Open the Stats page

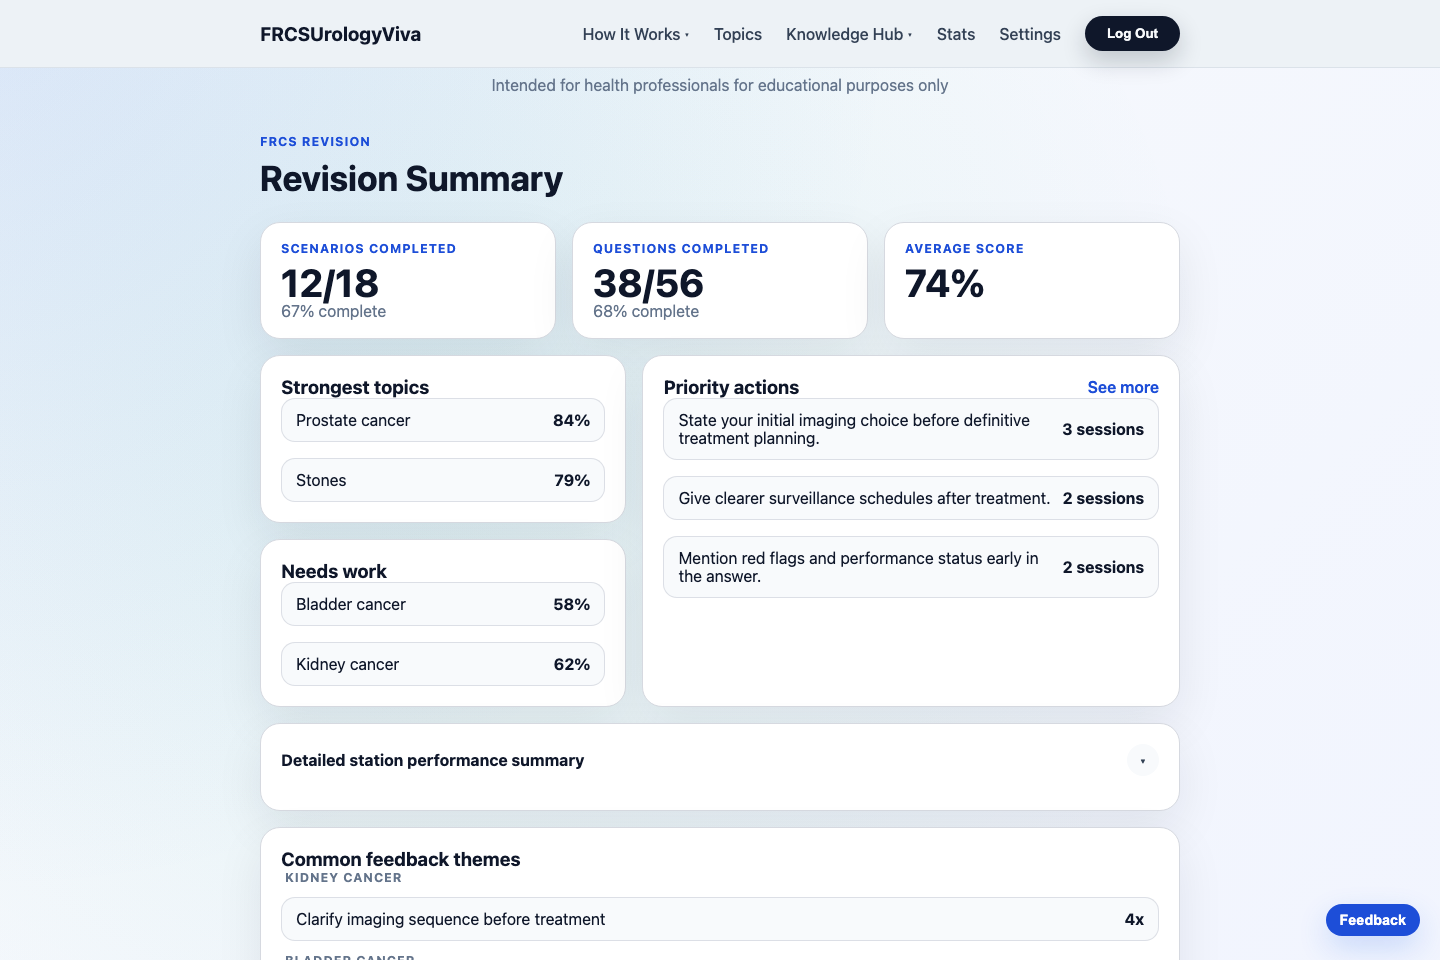(x=956, y=34)
